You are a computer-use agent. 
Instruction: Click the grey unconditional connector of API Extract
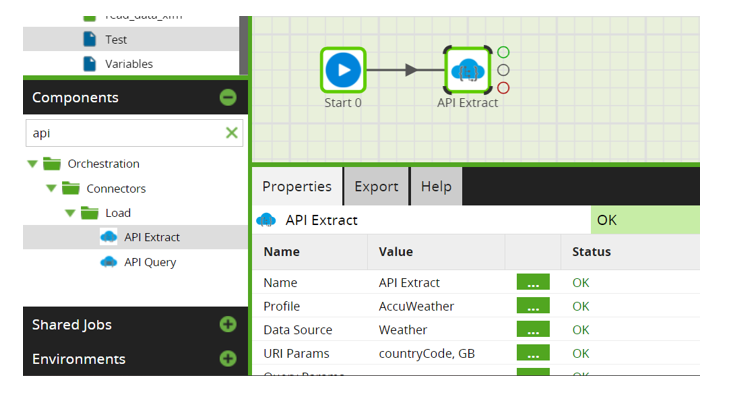[x=503, y=70]
